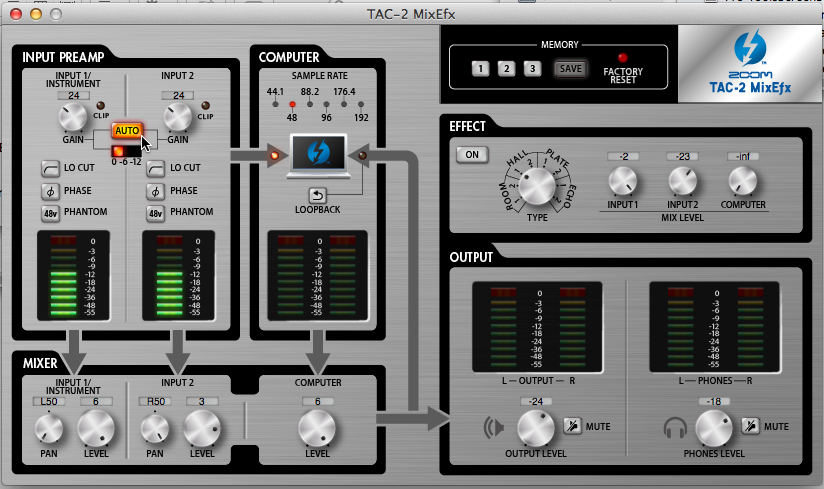Screen dimensions: 824x489
Task: Click the mixer Input 2 PAN knob
Action: [x=154, y=429]
